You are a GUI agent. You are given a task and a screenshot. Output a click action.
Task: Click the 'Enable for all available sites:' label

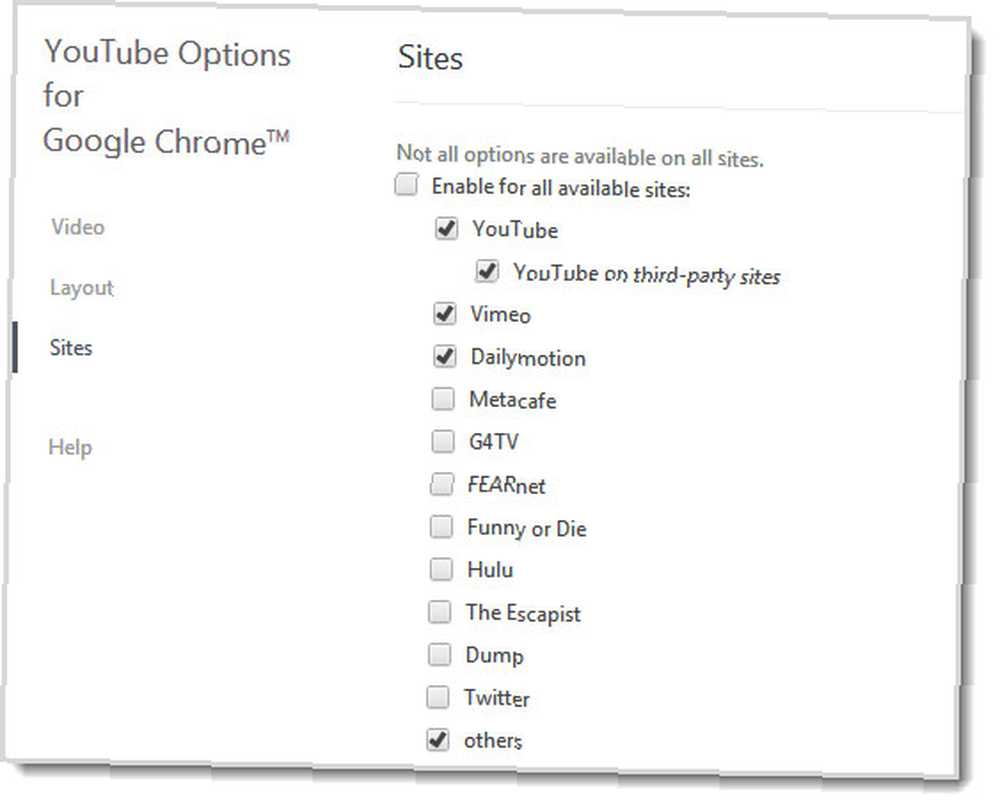(561, 188)
